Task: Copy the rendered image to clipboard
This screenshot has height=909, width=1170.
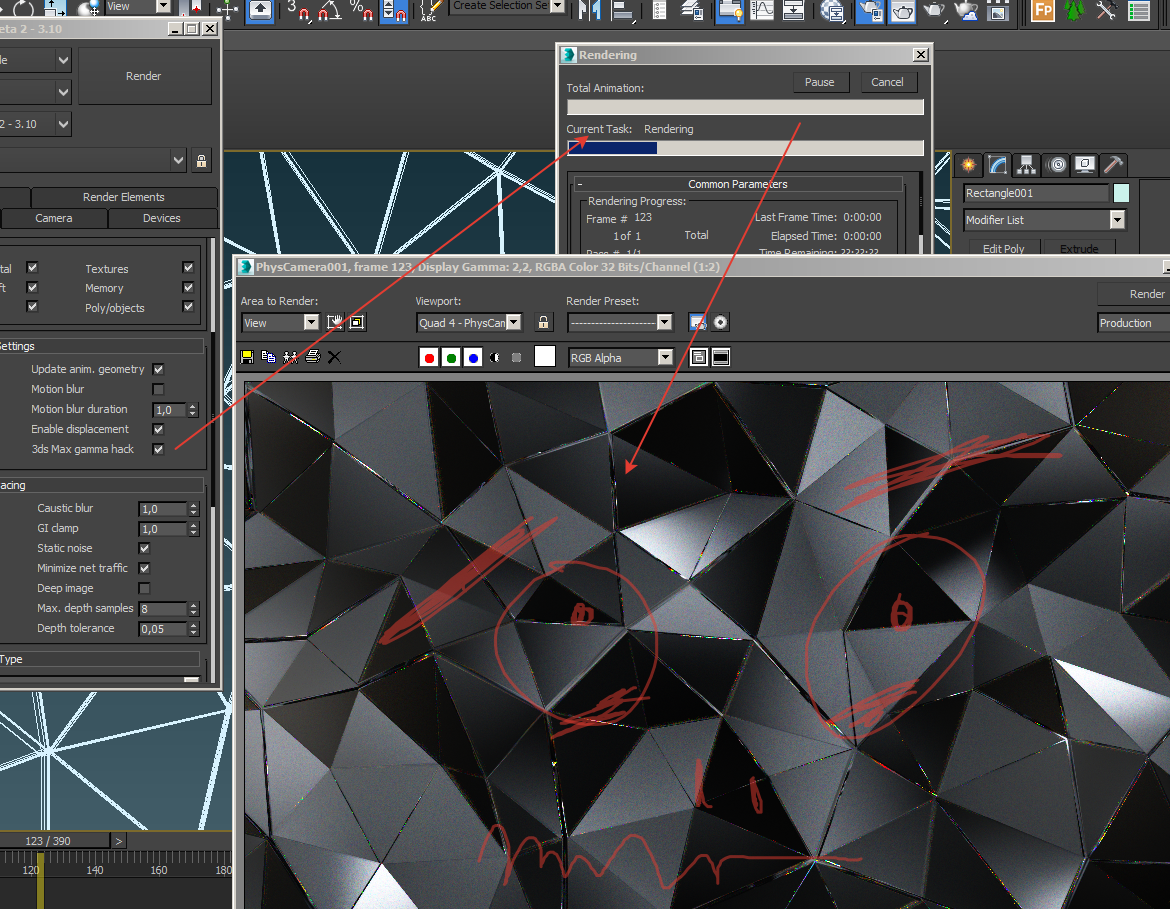Action: (269, 357)
